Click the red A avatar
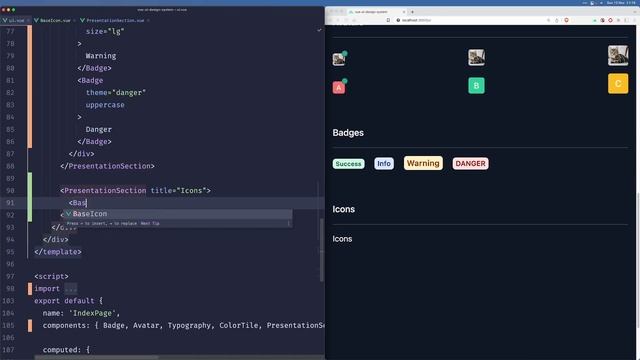This screenshot has width=640, height=360. pos(339,87)
